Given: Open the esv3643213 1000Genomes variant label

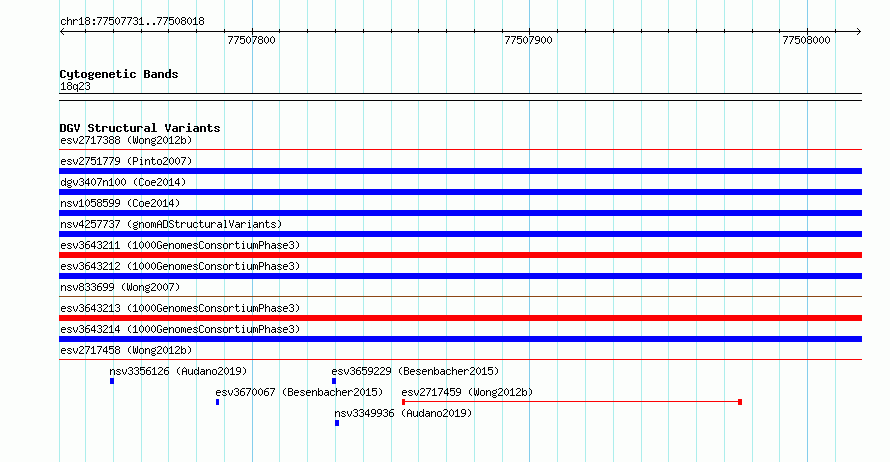Looking at the screenshot, I should (x=180, y=308).
